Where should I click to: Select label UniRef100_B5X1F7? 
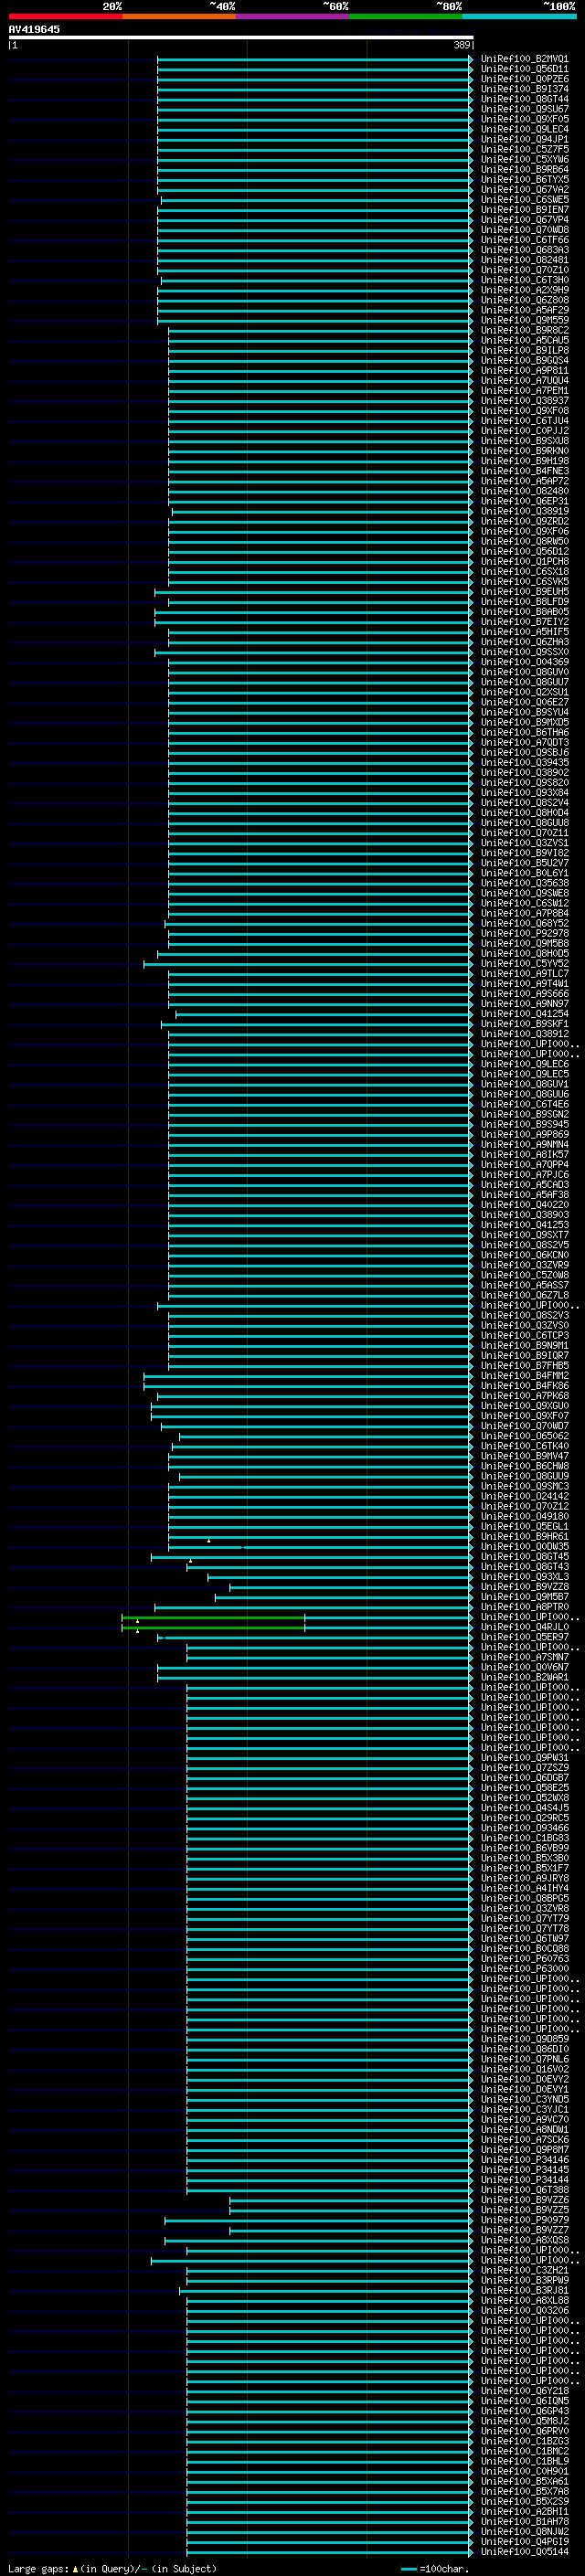coord(525,1868)
